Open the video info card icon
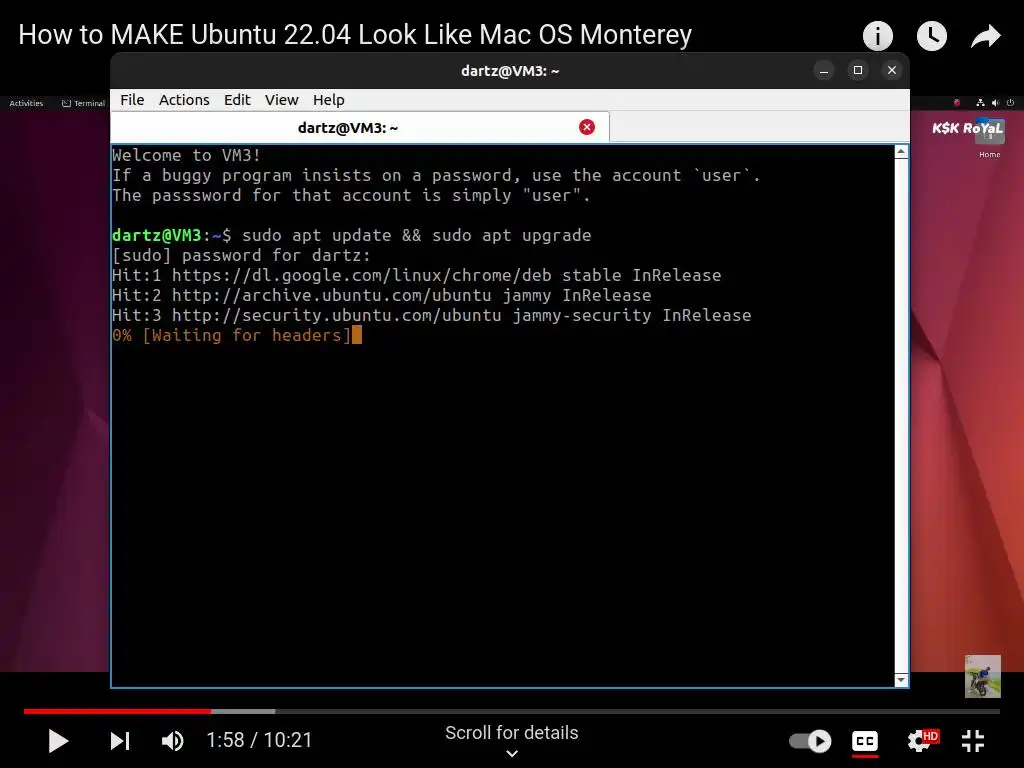This screenshot has width=1024, height=768. tap(878, 36)
